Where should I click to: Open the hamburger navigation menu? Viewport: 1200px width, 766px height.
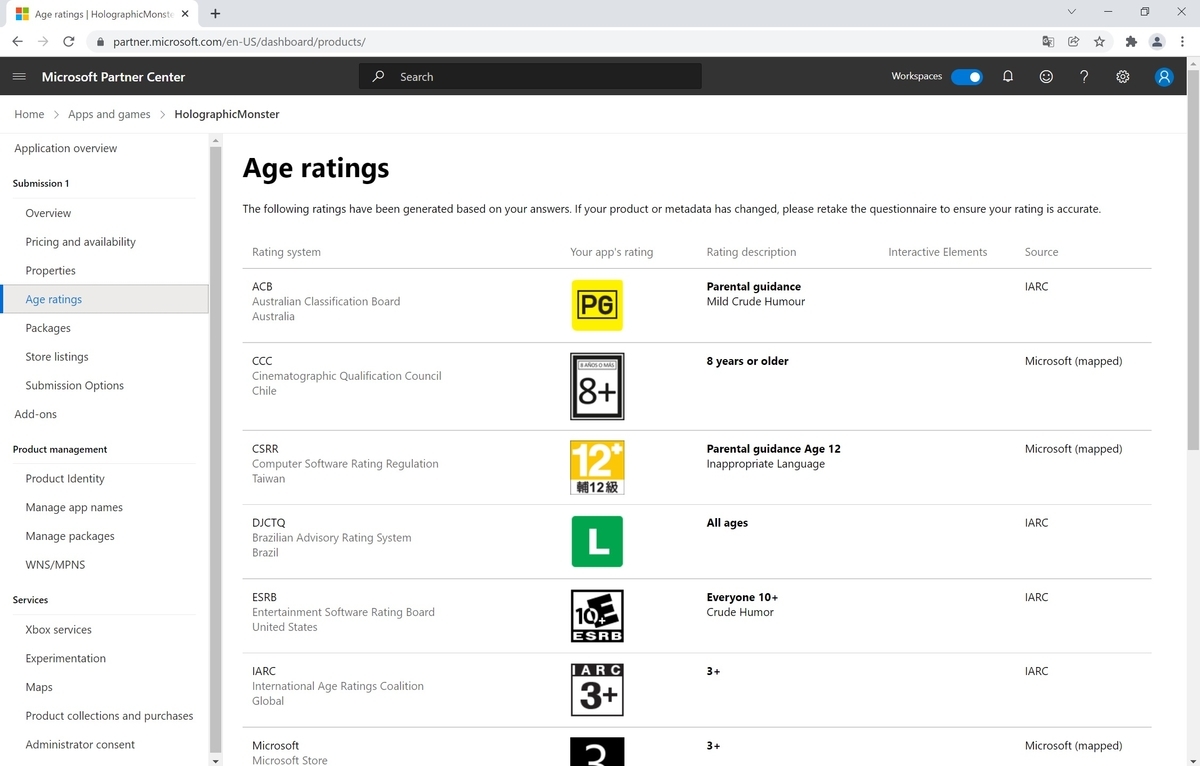tap(19, 77)
